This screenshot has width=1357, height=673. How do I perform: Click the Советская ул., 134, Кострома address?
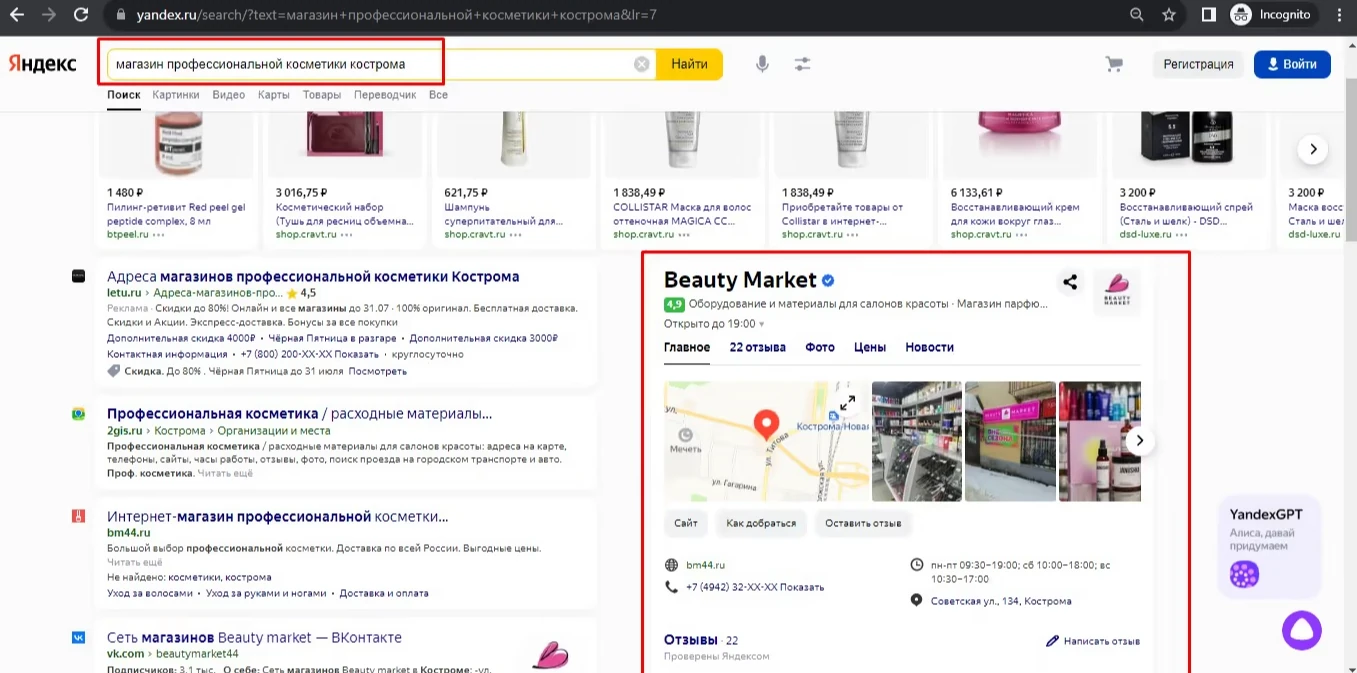(1001, 601)
